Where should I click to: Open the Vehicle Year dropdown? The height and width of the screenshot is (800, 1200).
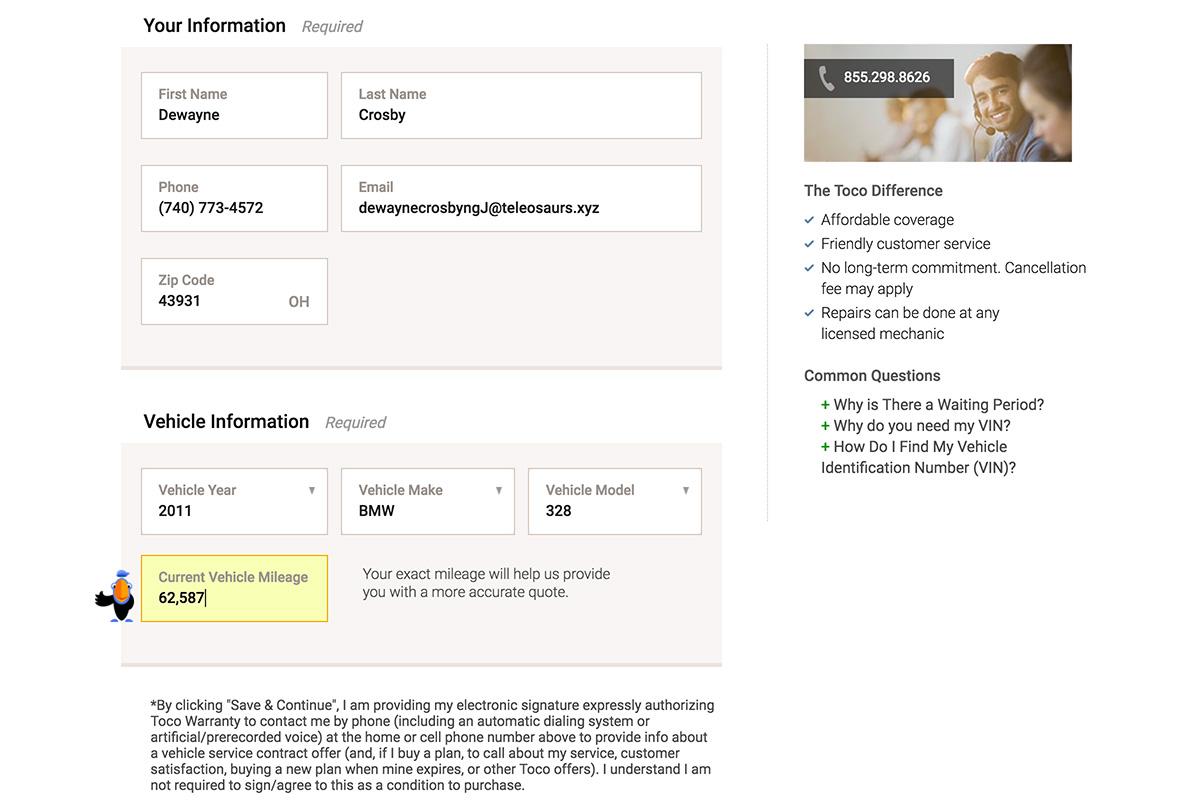coord(234,501)
